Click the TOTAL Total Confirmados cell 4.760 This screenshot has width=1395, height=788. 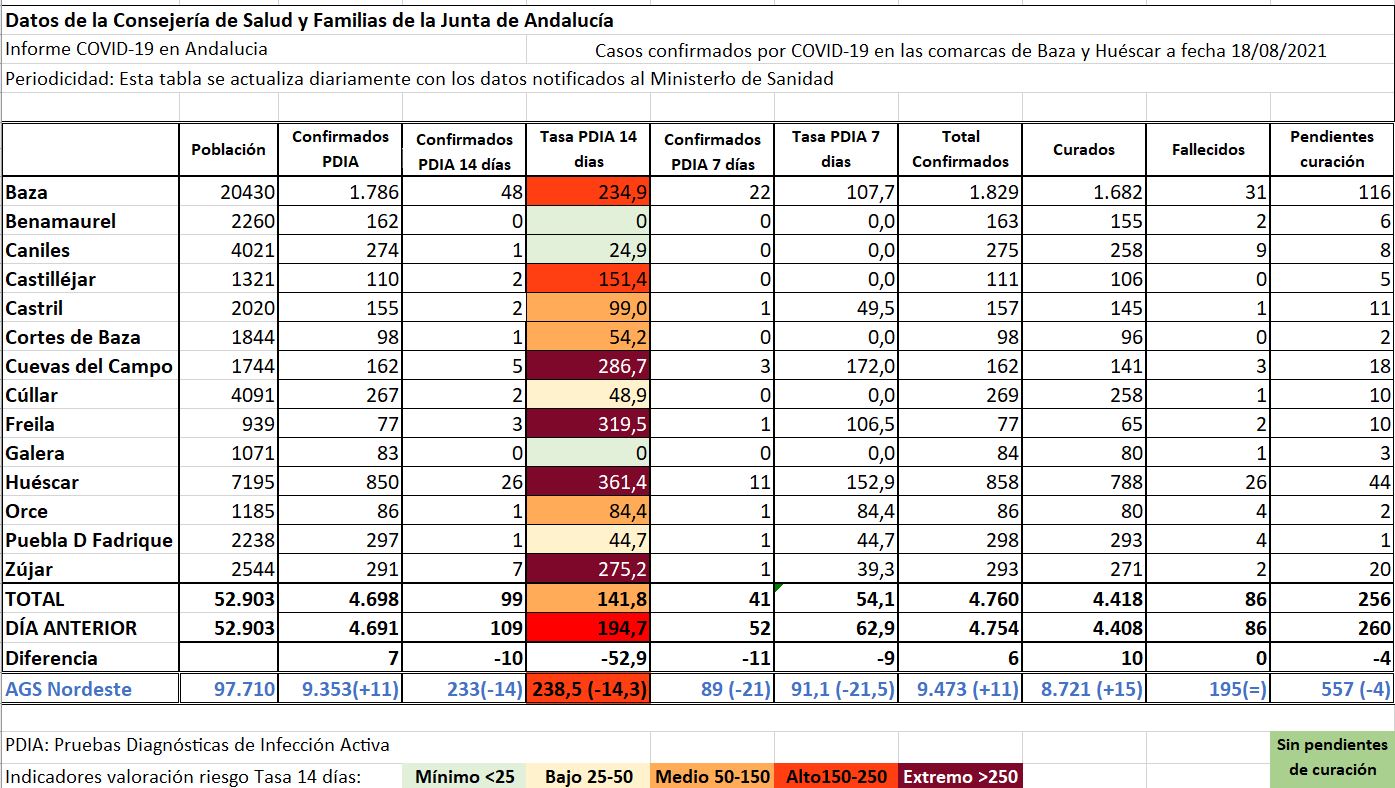click(961, 599)
